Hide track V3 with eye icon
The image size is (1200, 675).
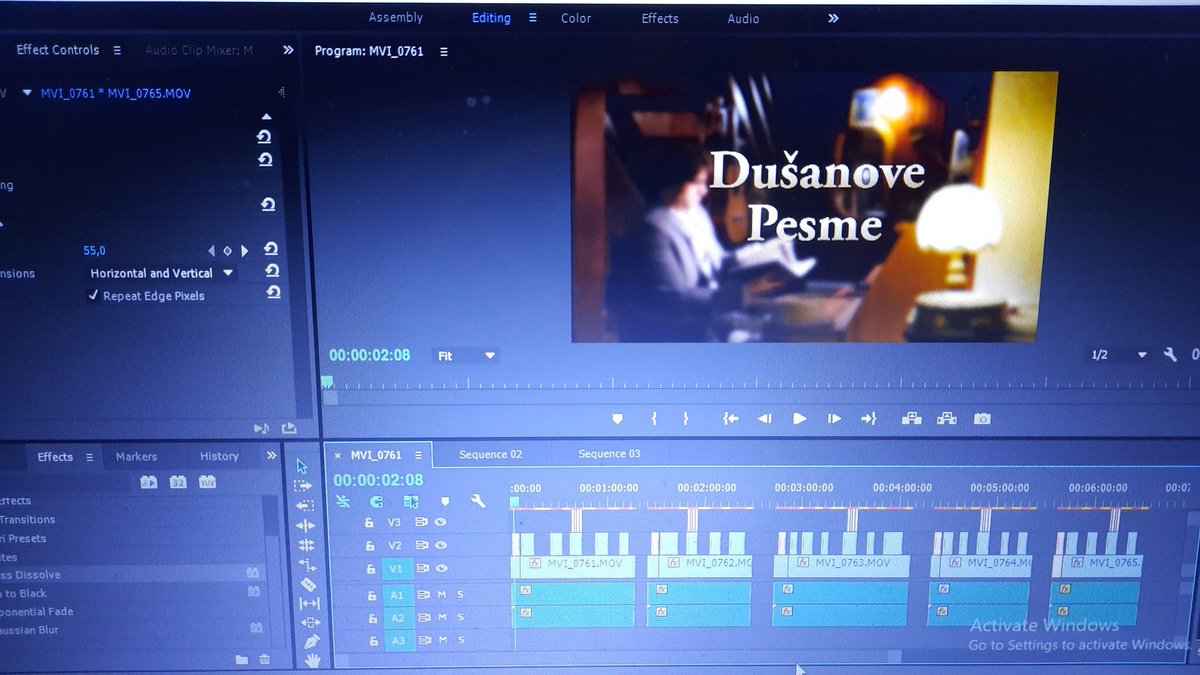pos(440,522)
